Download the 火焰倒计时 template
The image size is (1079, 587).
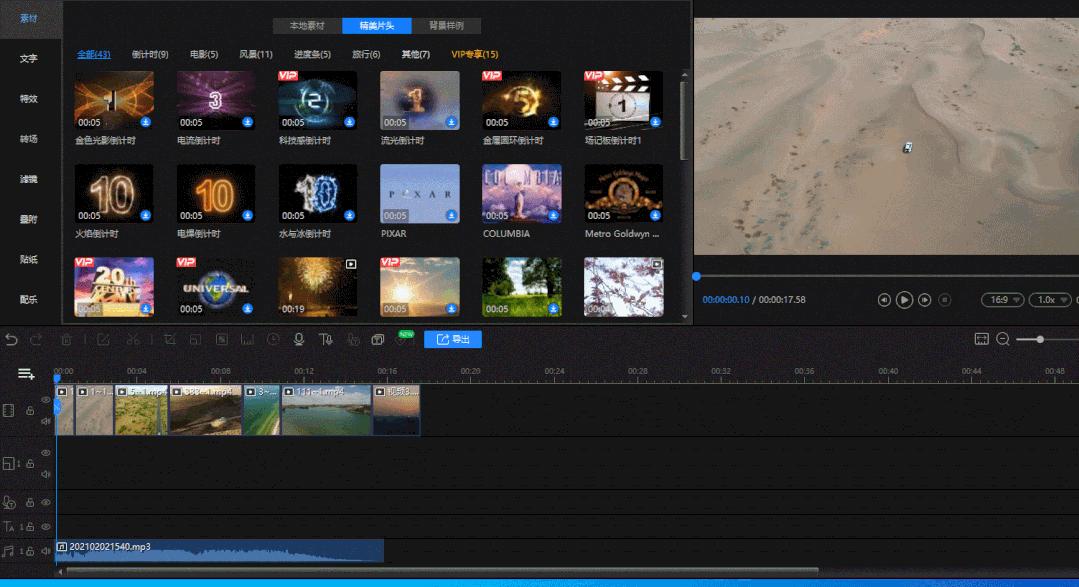[x=145, y=215]
